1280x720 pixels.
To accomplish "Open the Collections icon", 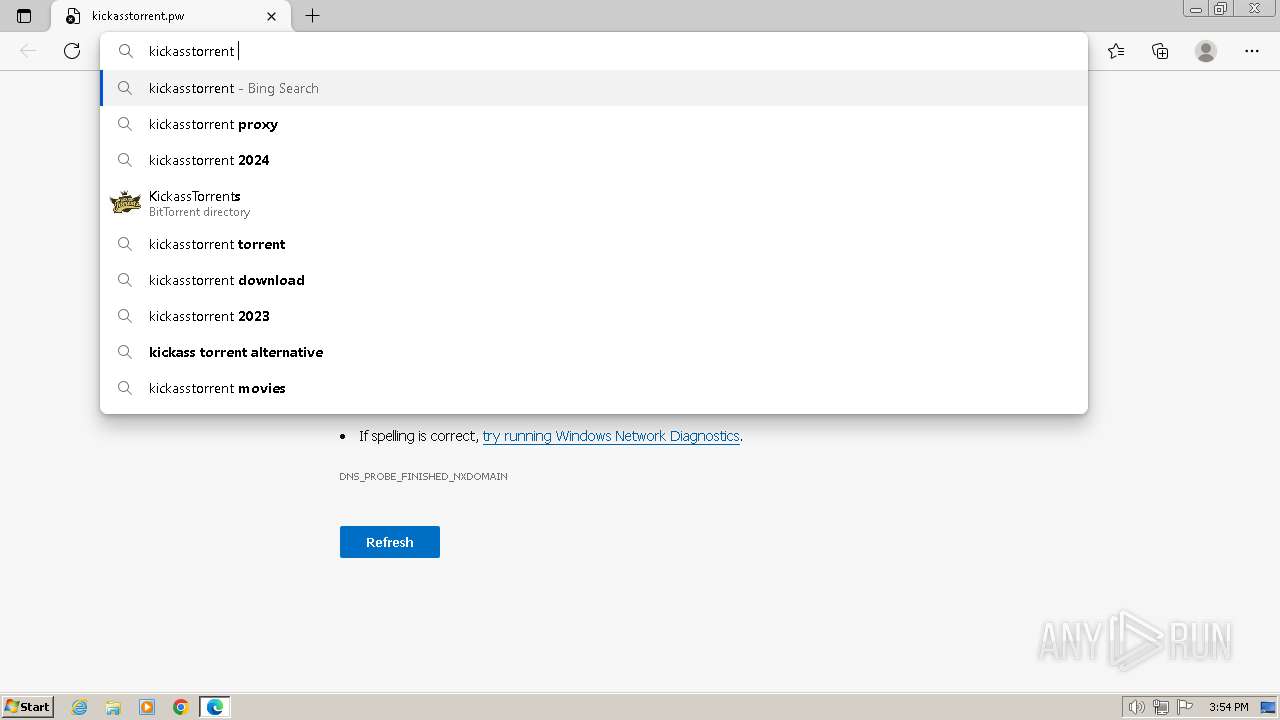I will [1160, 51].
